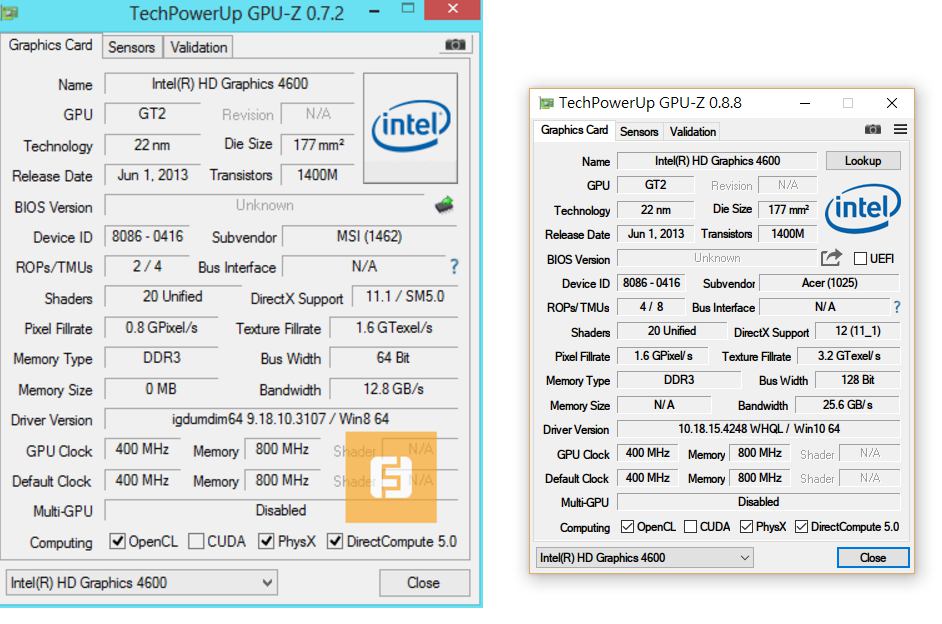Image resolution: width=942 pixels, height=624 pixels.
Task: Click DirectX Support '12 (11_1)' value
Action: 857,331
